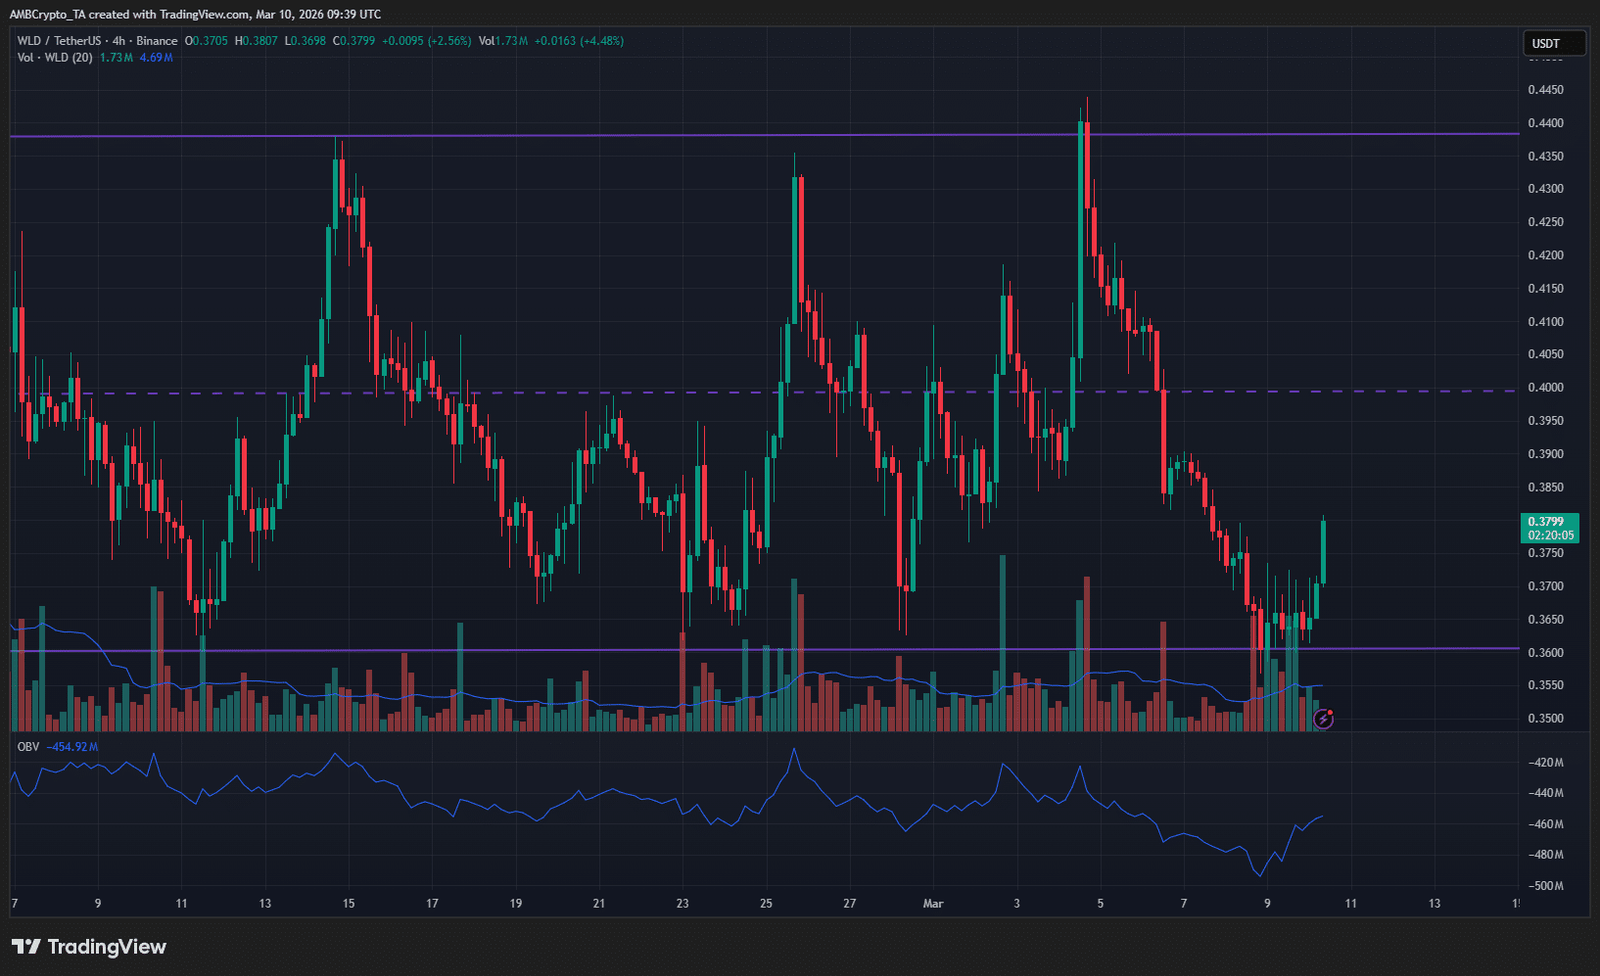Click the OBV value -454.92M
The height and width of the screenshot is (976, 1600).
click(x=72, y=747)
